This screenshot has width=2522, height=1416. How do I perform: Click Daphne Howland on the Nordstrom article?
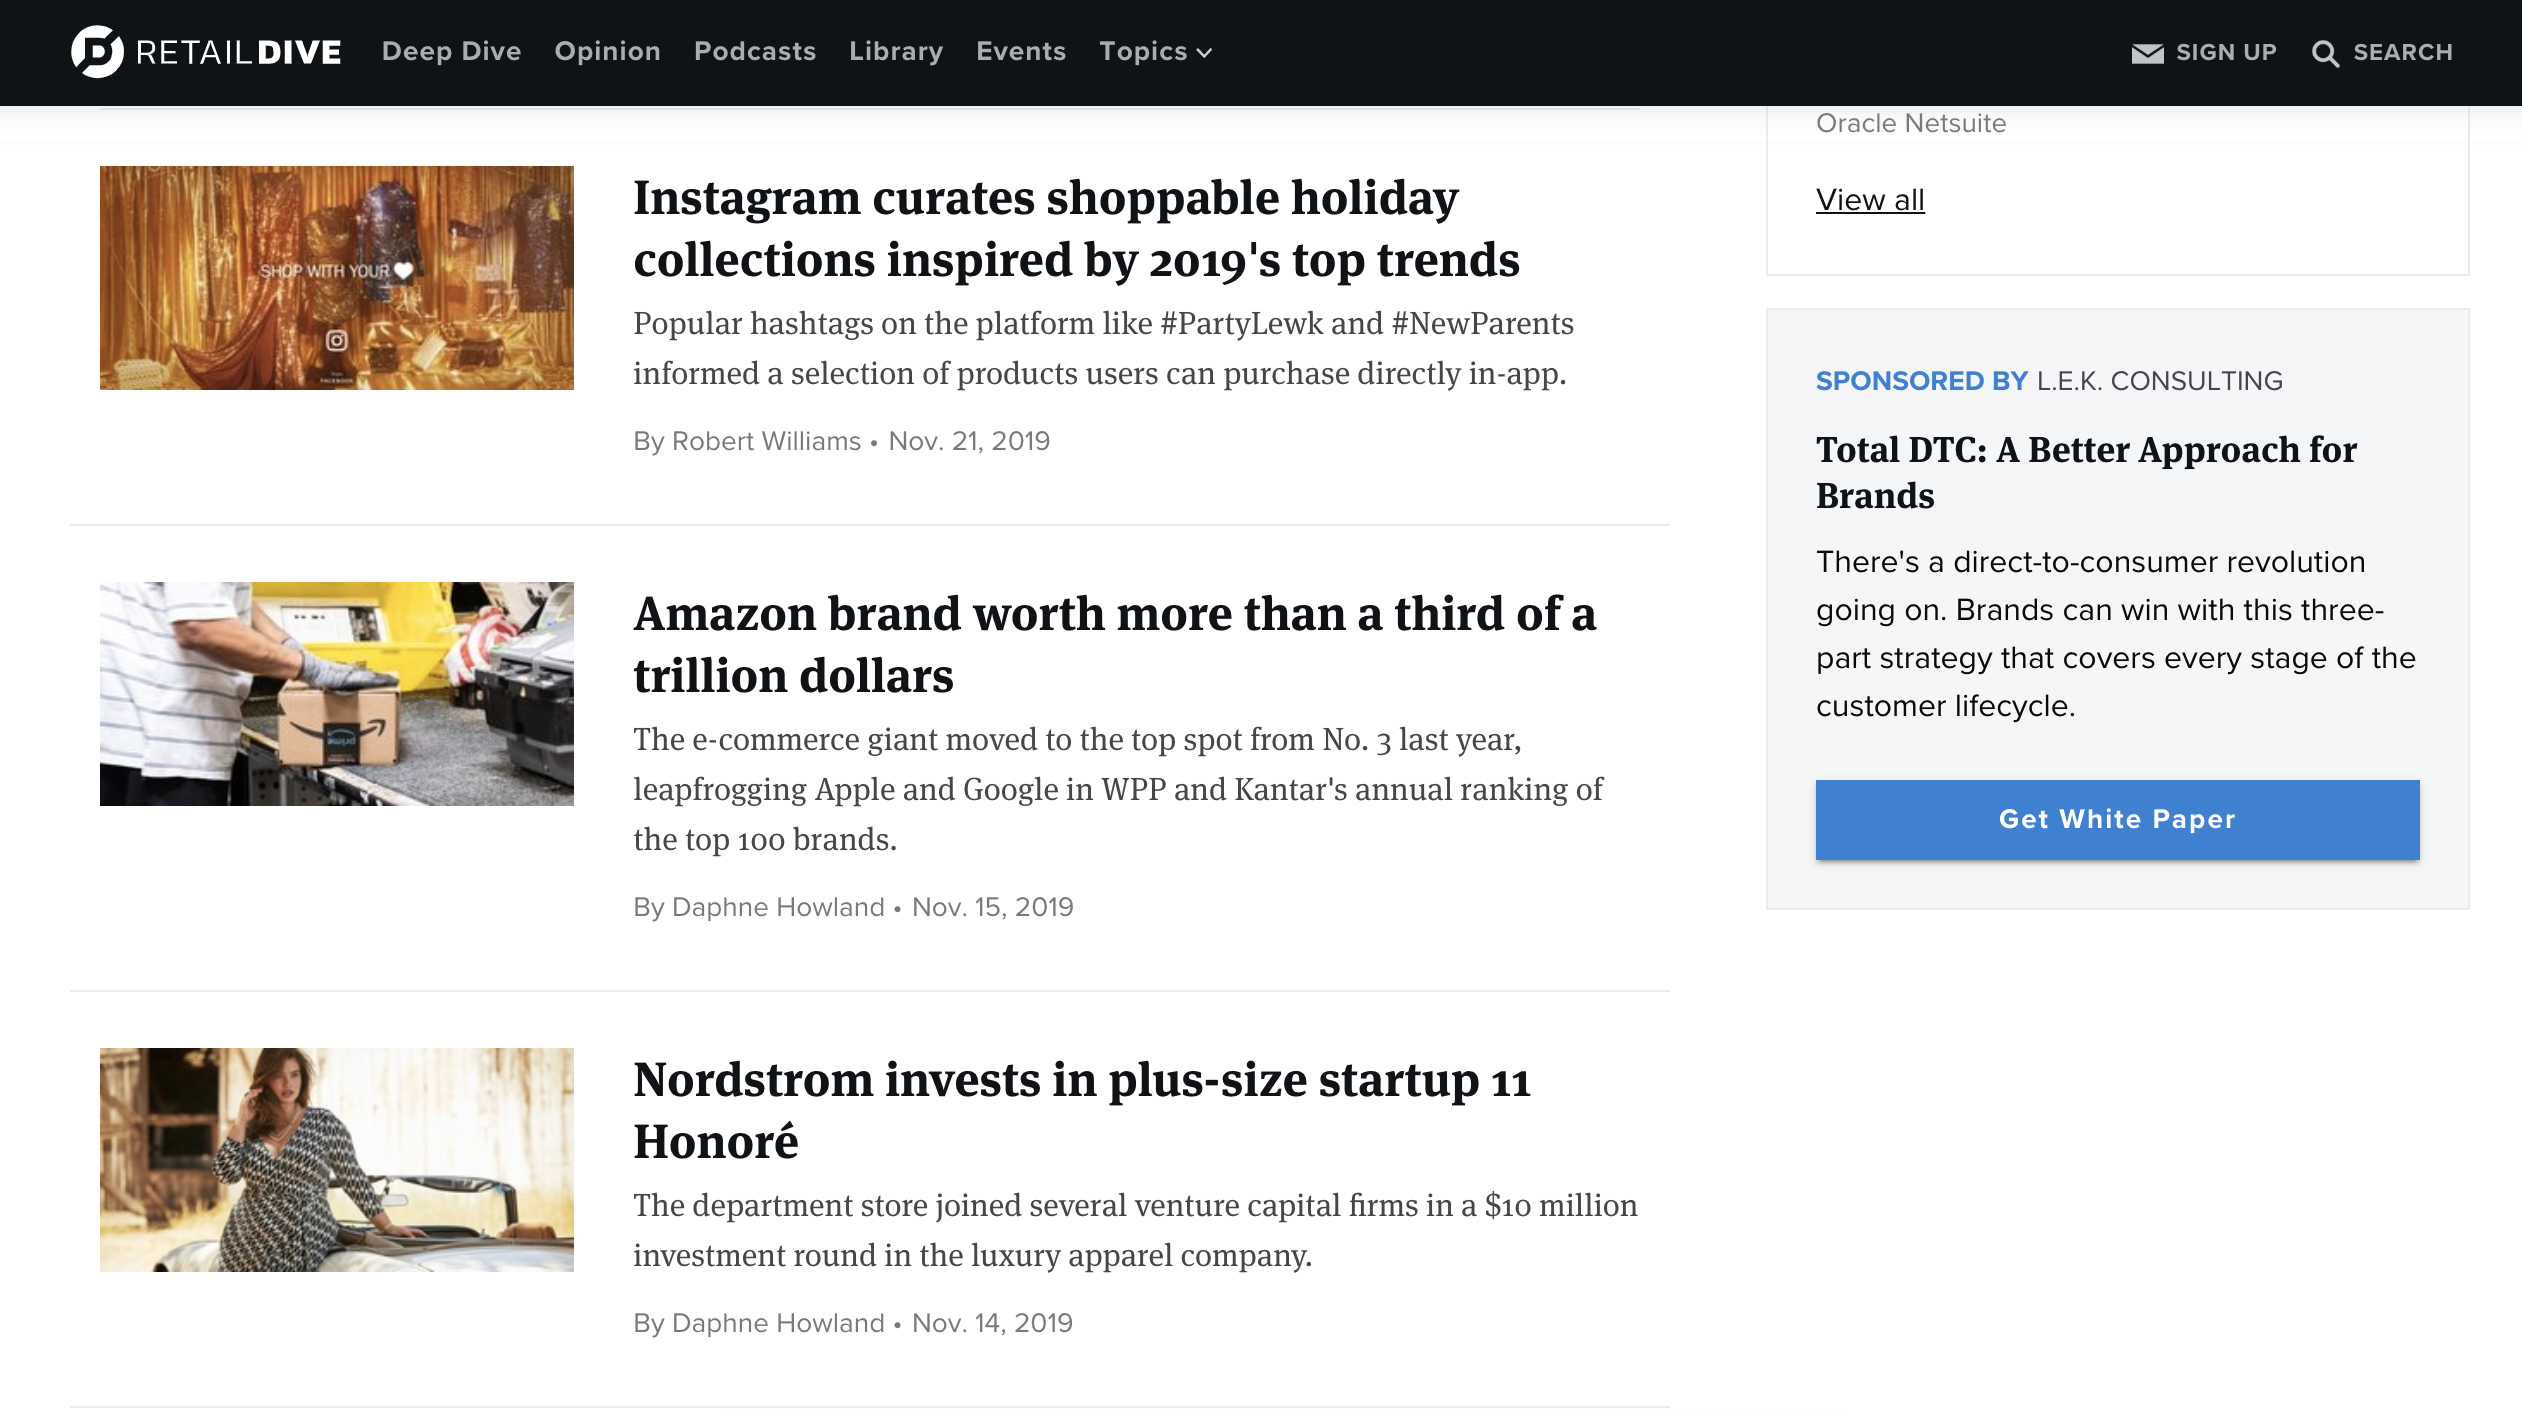click(778, 1323)
